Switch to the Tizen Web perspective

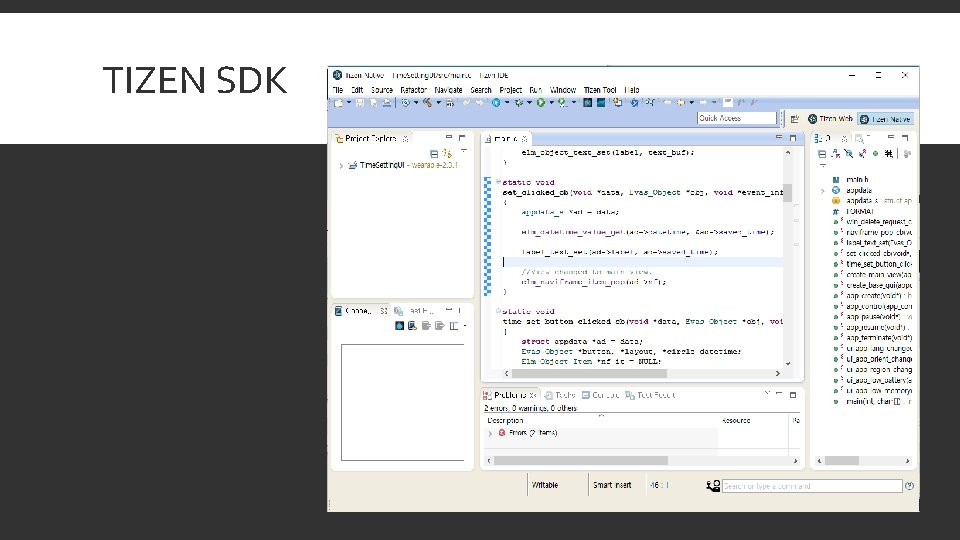coord(830,119)
